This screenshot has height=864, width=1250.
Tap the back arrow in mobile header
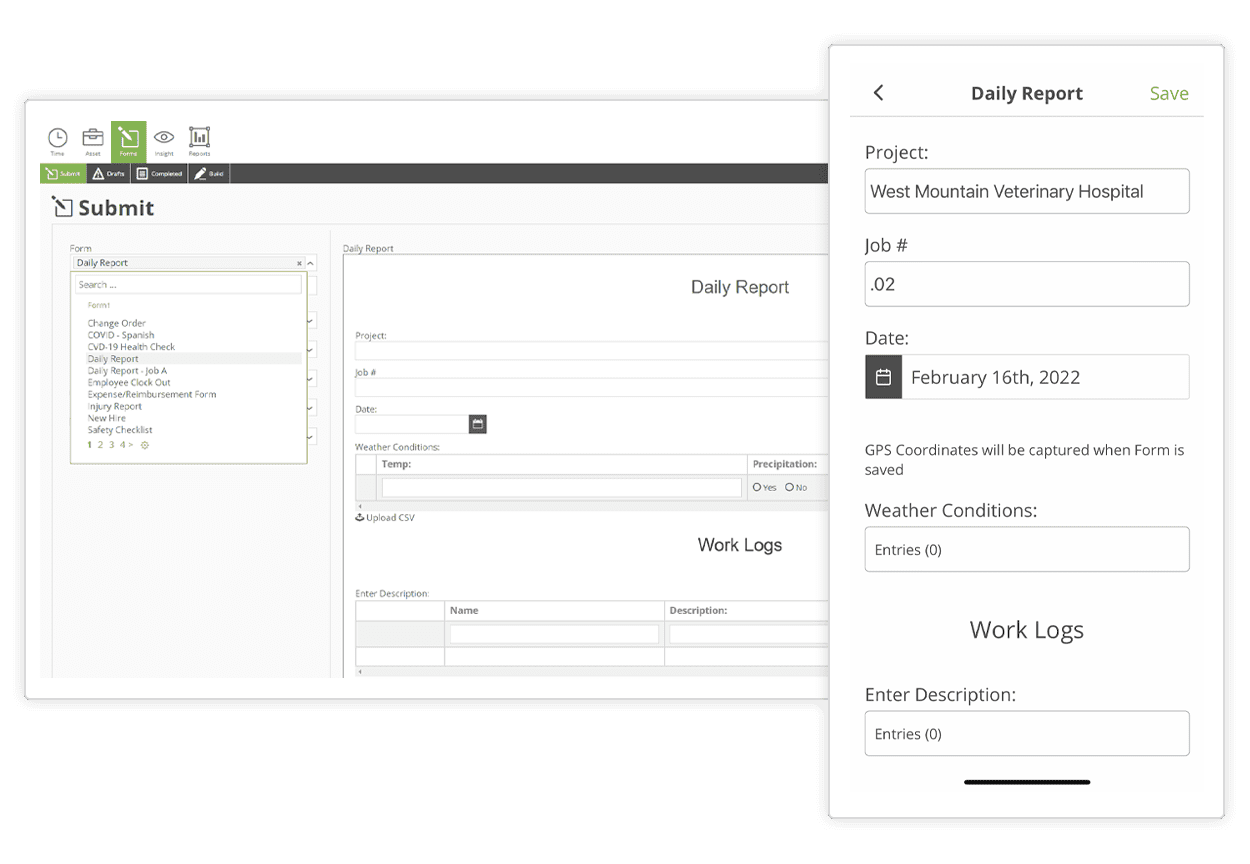click(879, 93)
